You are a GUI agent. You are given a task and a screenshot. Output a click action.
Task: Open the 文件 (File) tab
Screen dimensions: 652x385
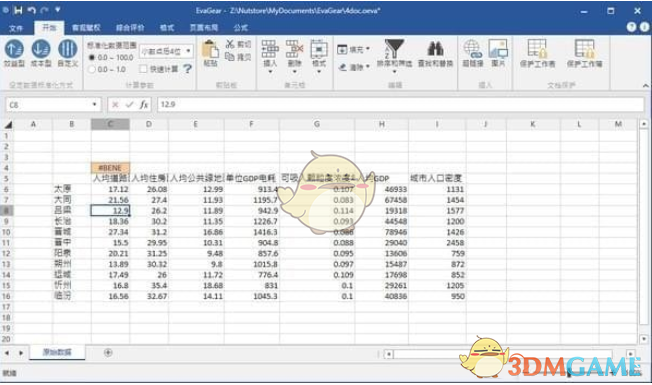(16, 28)
